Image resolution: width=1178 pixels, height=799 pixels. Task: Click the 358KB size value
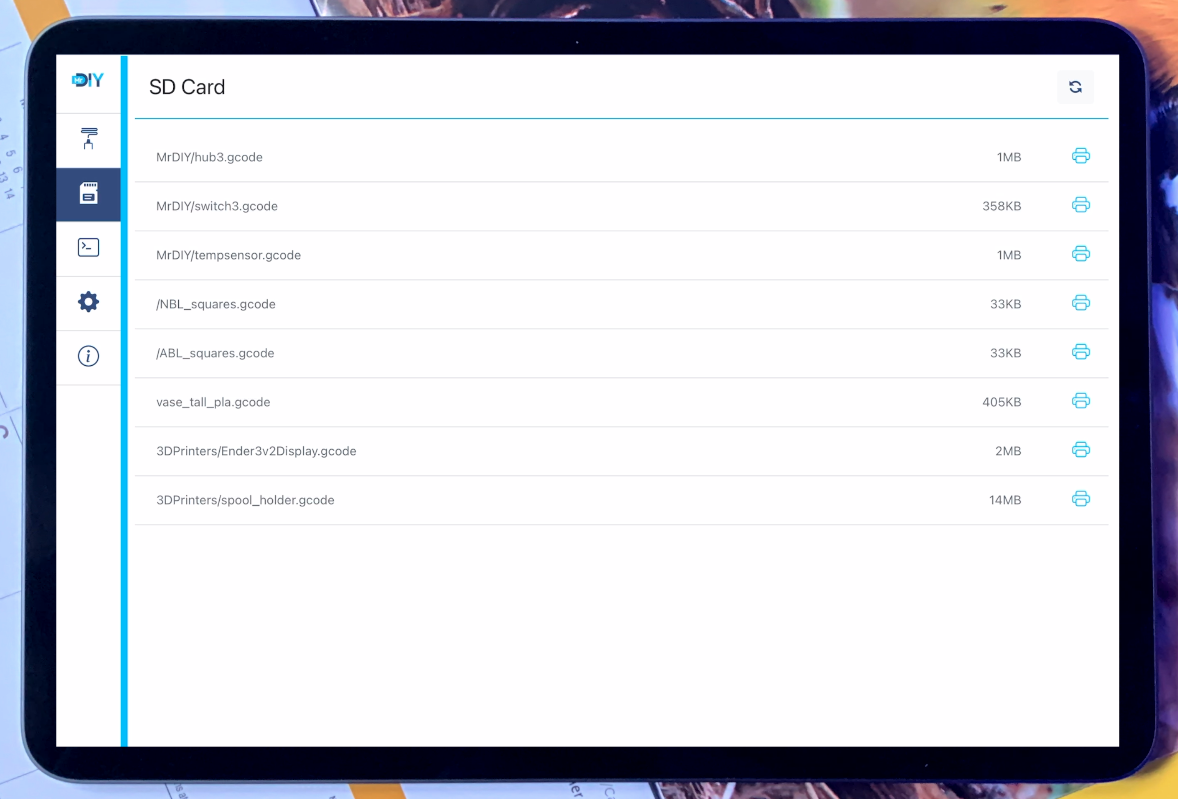1001,206
